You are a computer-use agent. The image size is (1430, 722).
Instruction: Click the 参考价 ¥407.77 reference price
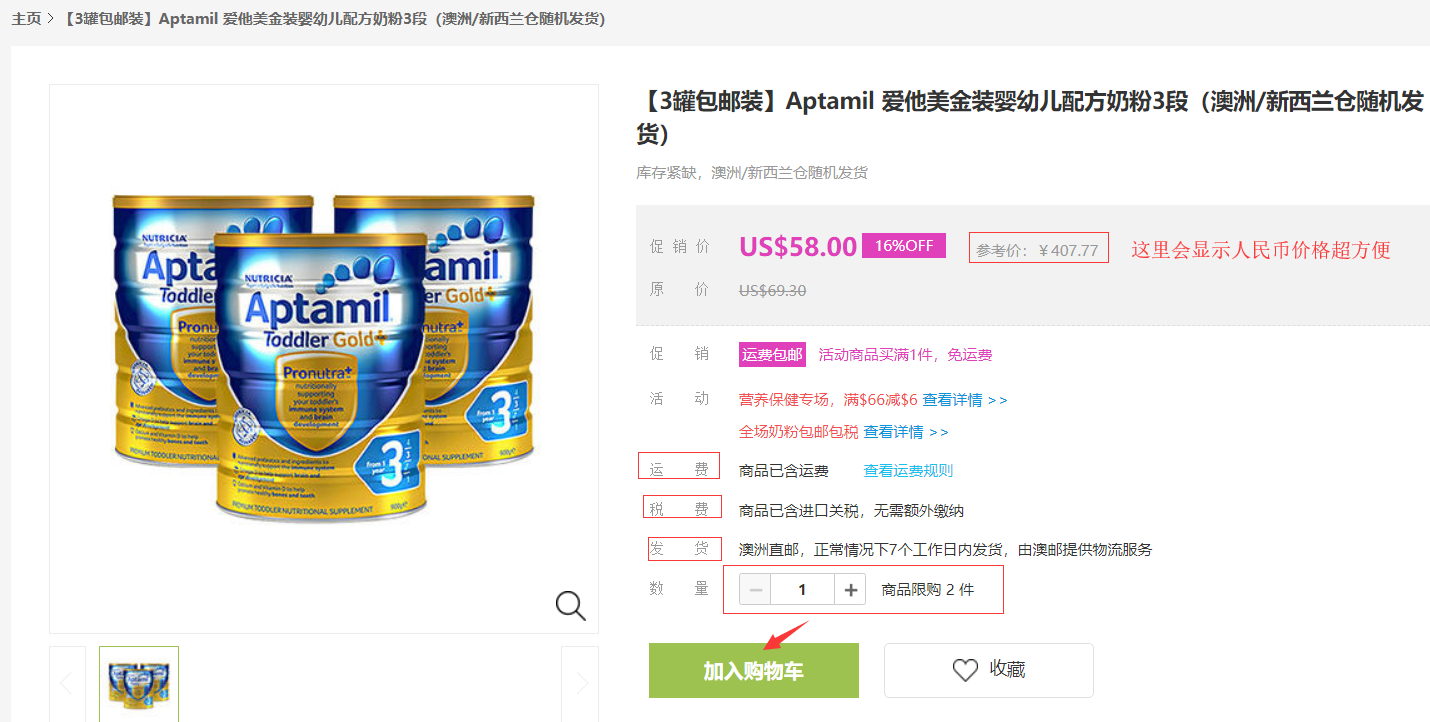tap(1038, 250)
